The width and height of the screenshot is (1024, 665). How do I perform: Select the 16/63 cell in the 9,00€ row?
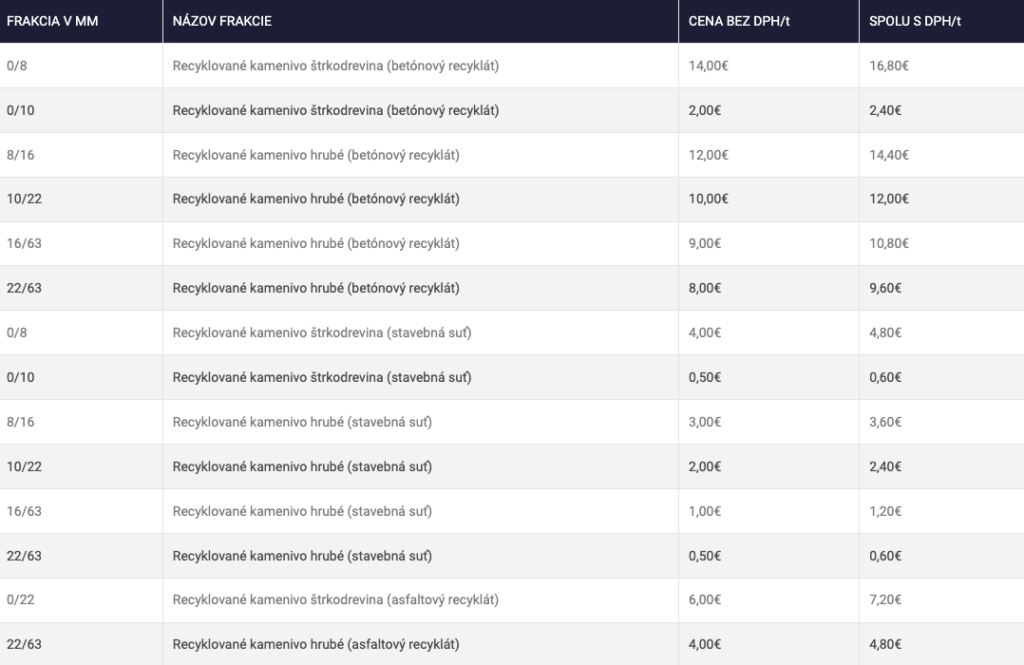click(x=81, y=244)
